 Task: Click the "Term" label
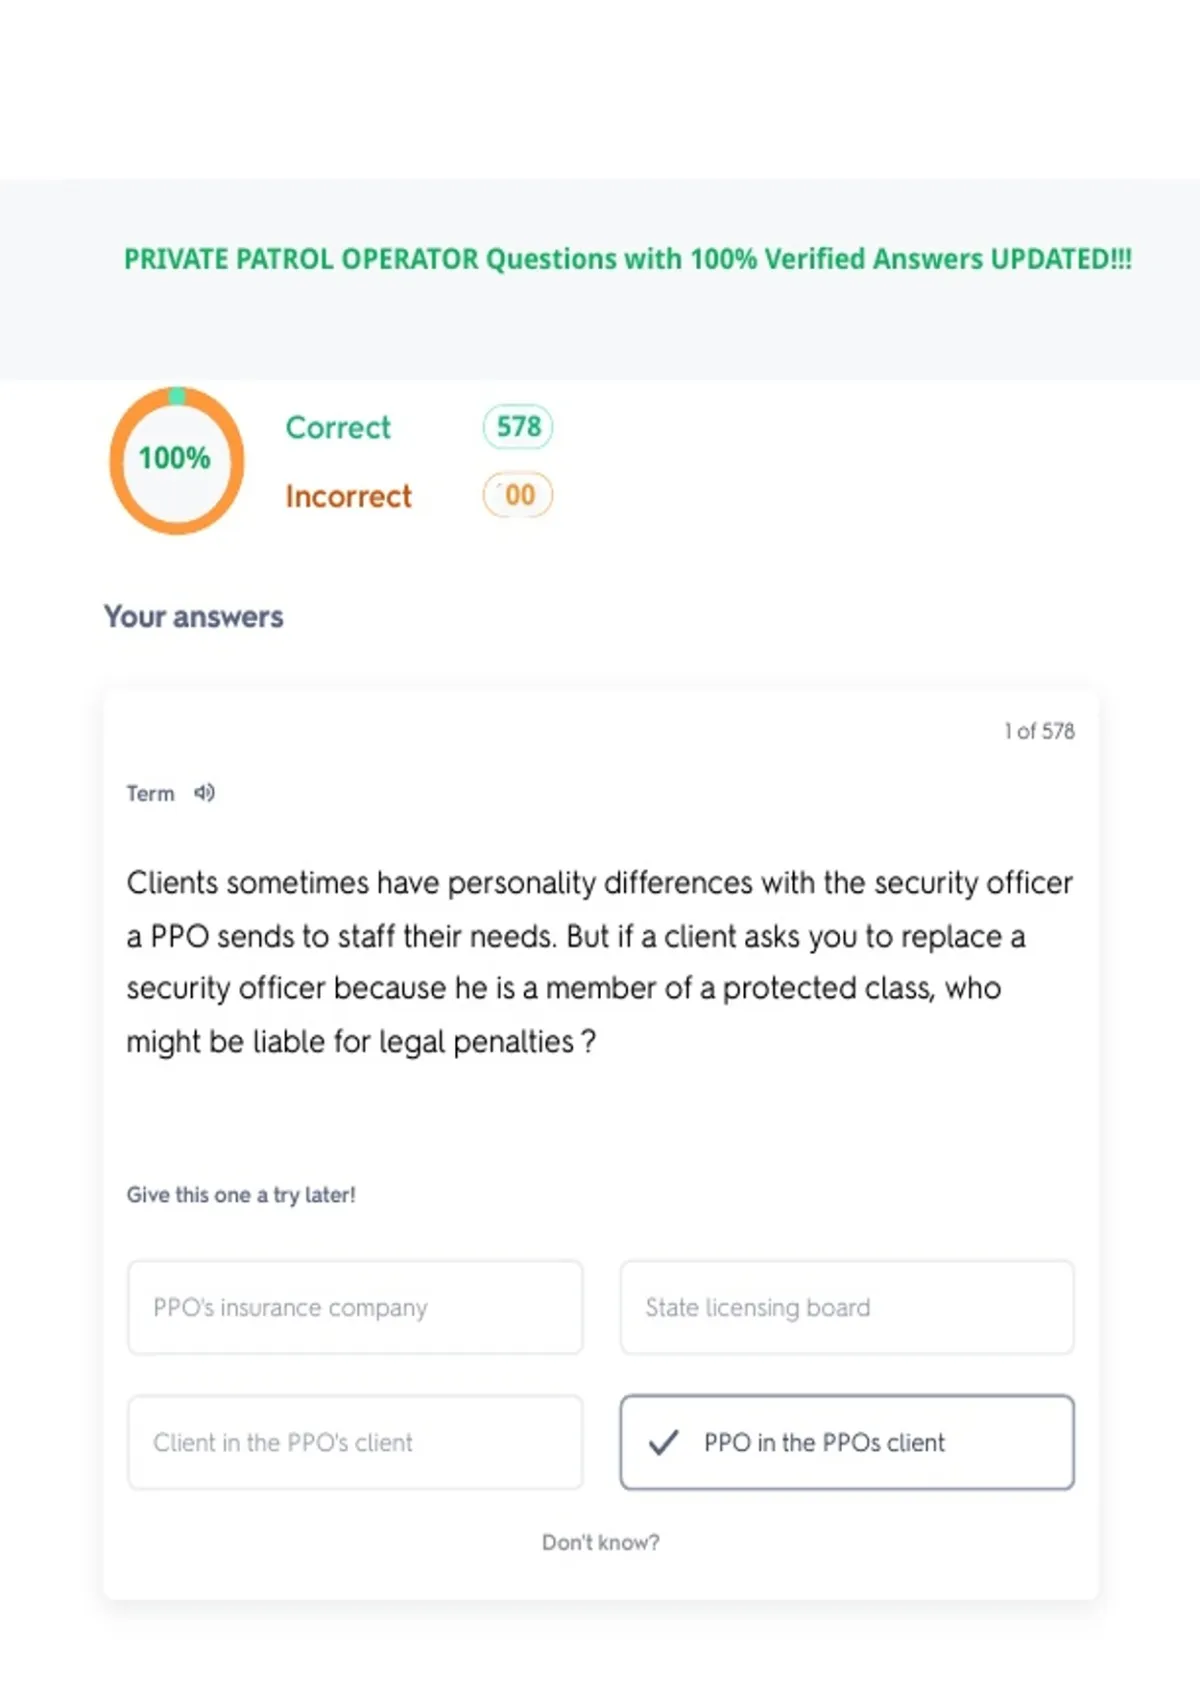pos(150,794)
